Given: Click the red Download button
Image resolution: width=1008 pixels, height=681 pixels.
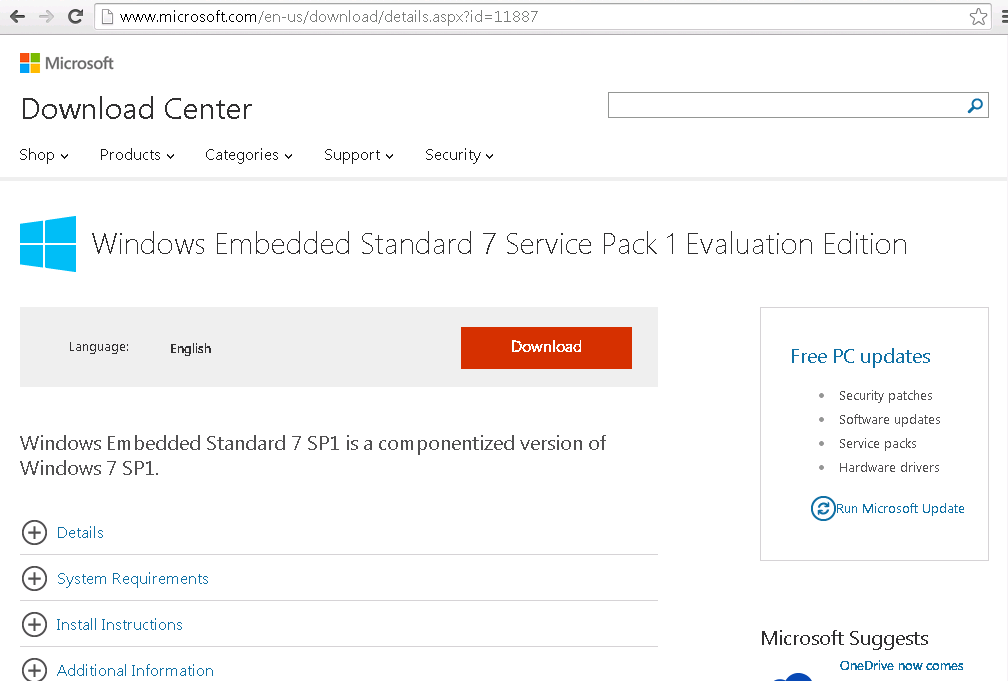Looking at the screenshot, I should [x=546, y=347].
